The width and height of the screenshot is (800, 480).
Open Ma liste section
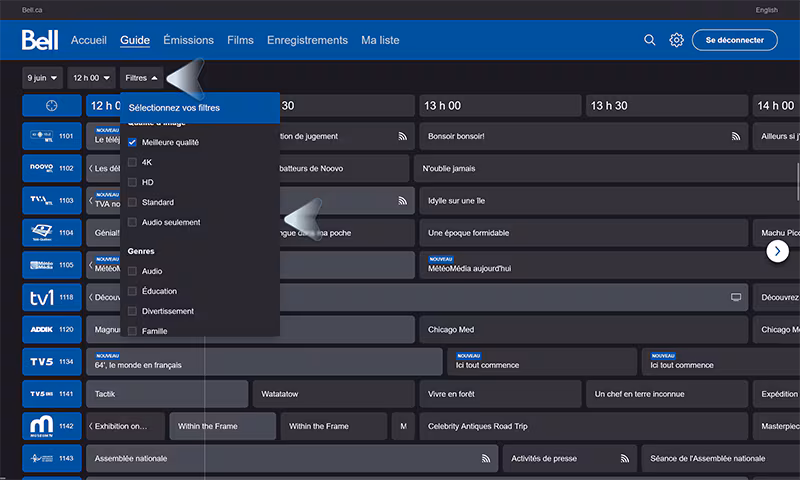click(x=380, y=40)
